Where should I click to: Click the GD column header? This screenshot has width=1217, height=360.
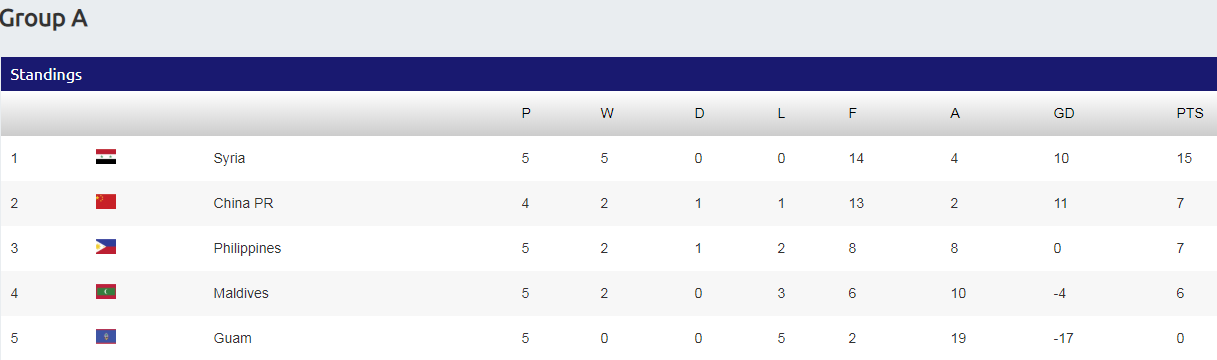(1064, 113)
